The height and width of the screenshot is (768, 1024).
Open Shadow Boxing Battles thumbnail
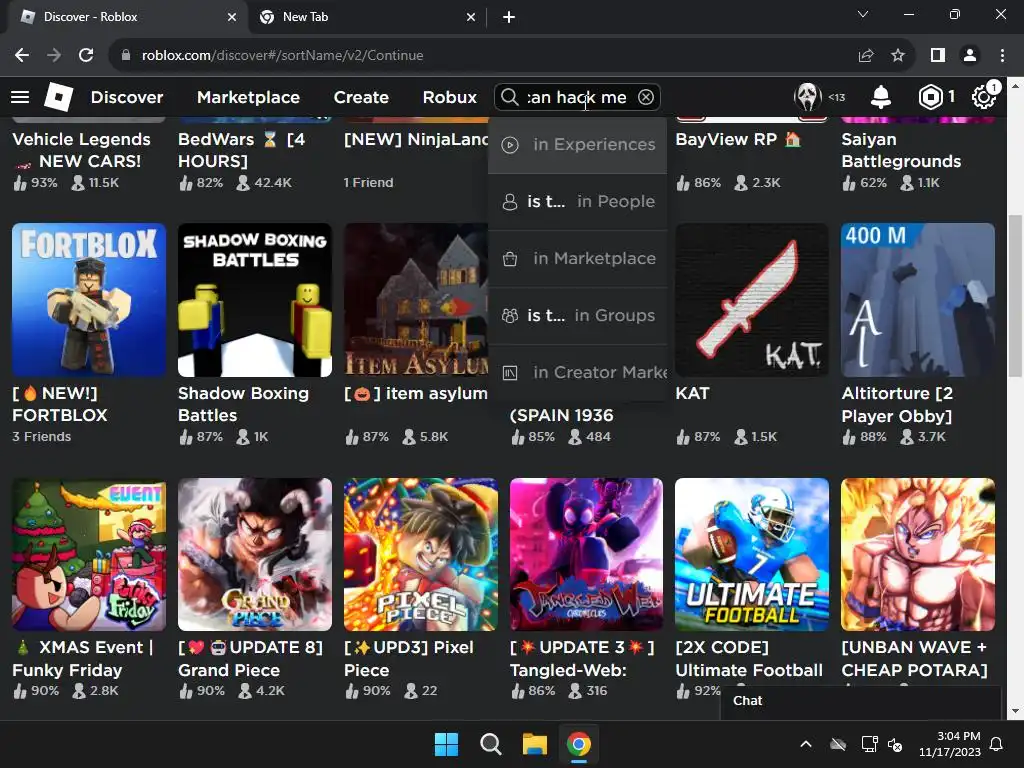pos(255,300)
